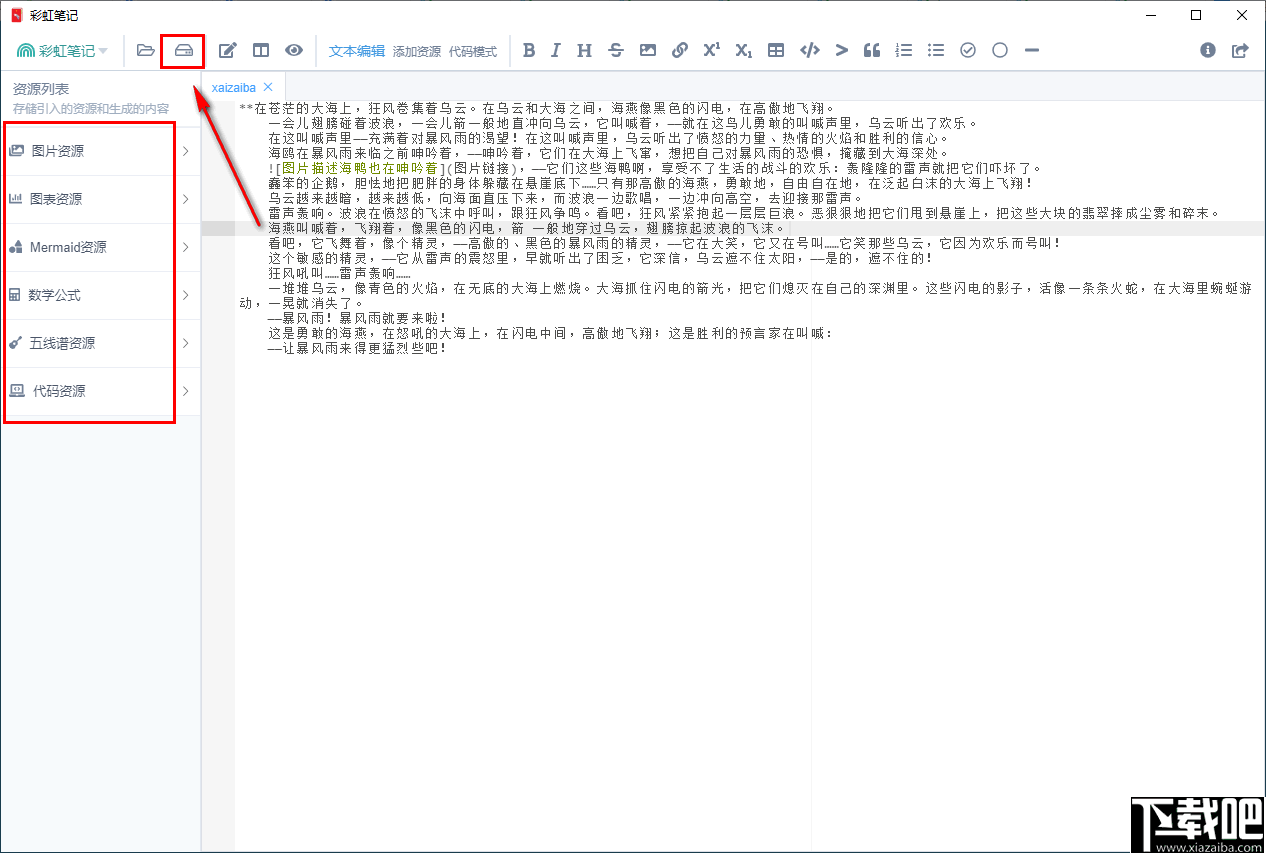This screenshot has height=853, width=1266.
Task: Expand the 图片资源 chevron
Action: coord(185,152)
